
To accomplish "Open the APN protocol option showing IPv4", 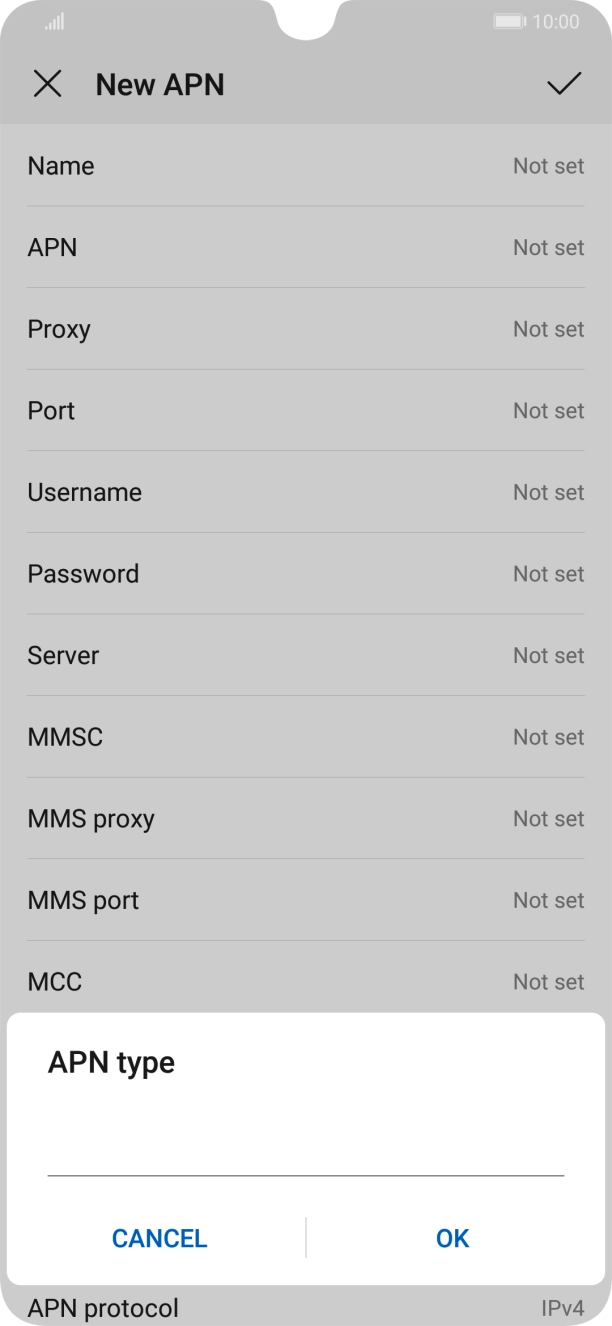I will [x=306, y=1307].
